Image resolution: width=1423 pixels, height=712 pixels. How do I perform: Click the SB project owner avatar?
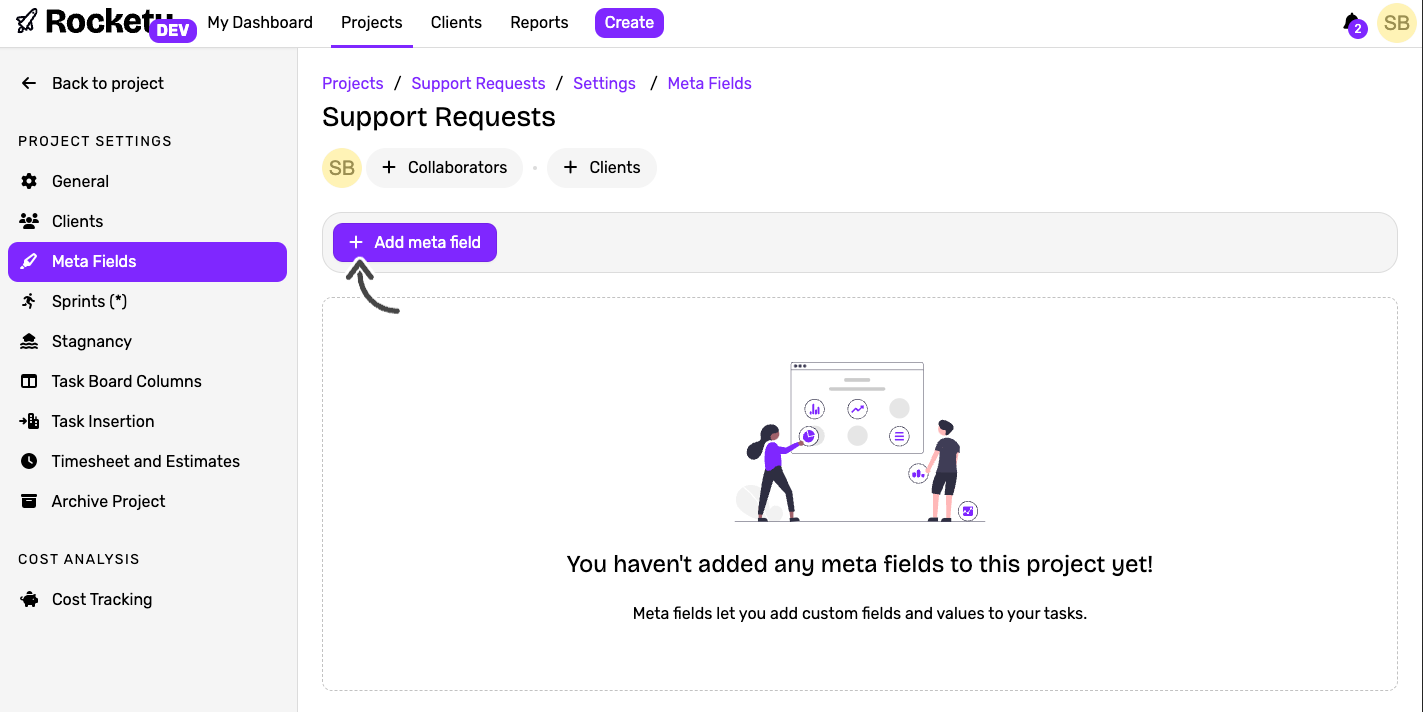[342, 168]
